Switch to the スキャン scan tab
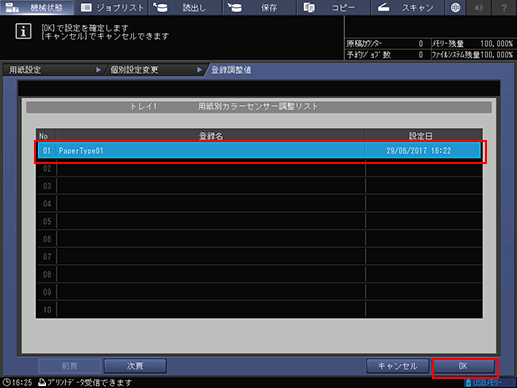Viewport: 517px width, 388px height. (x=408, y=7)
